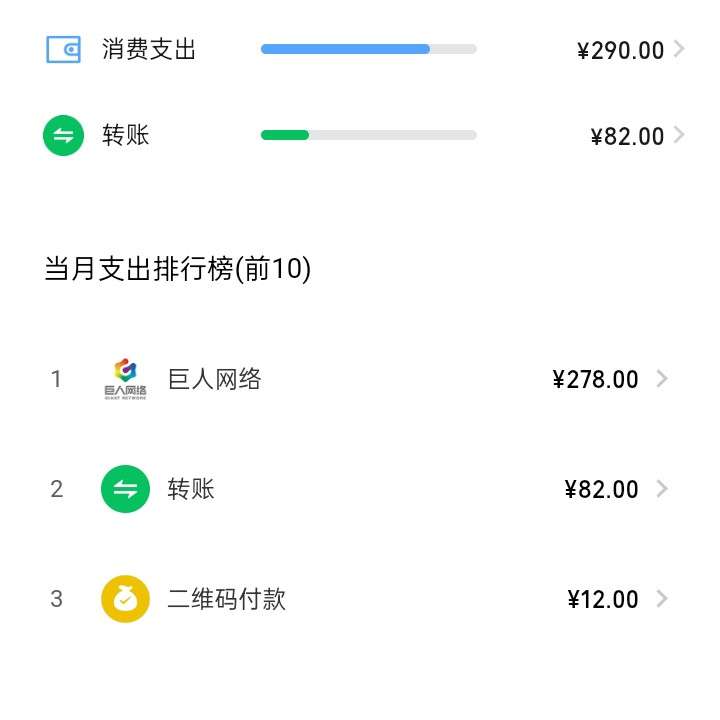The height and width of the screenshot is (720, 720).
Task: Click the yellow money bag 二维码付款 icon
Action: pos(125,599)
